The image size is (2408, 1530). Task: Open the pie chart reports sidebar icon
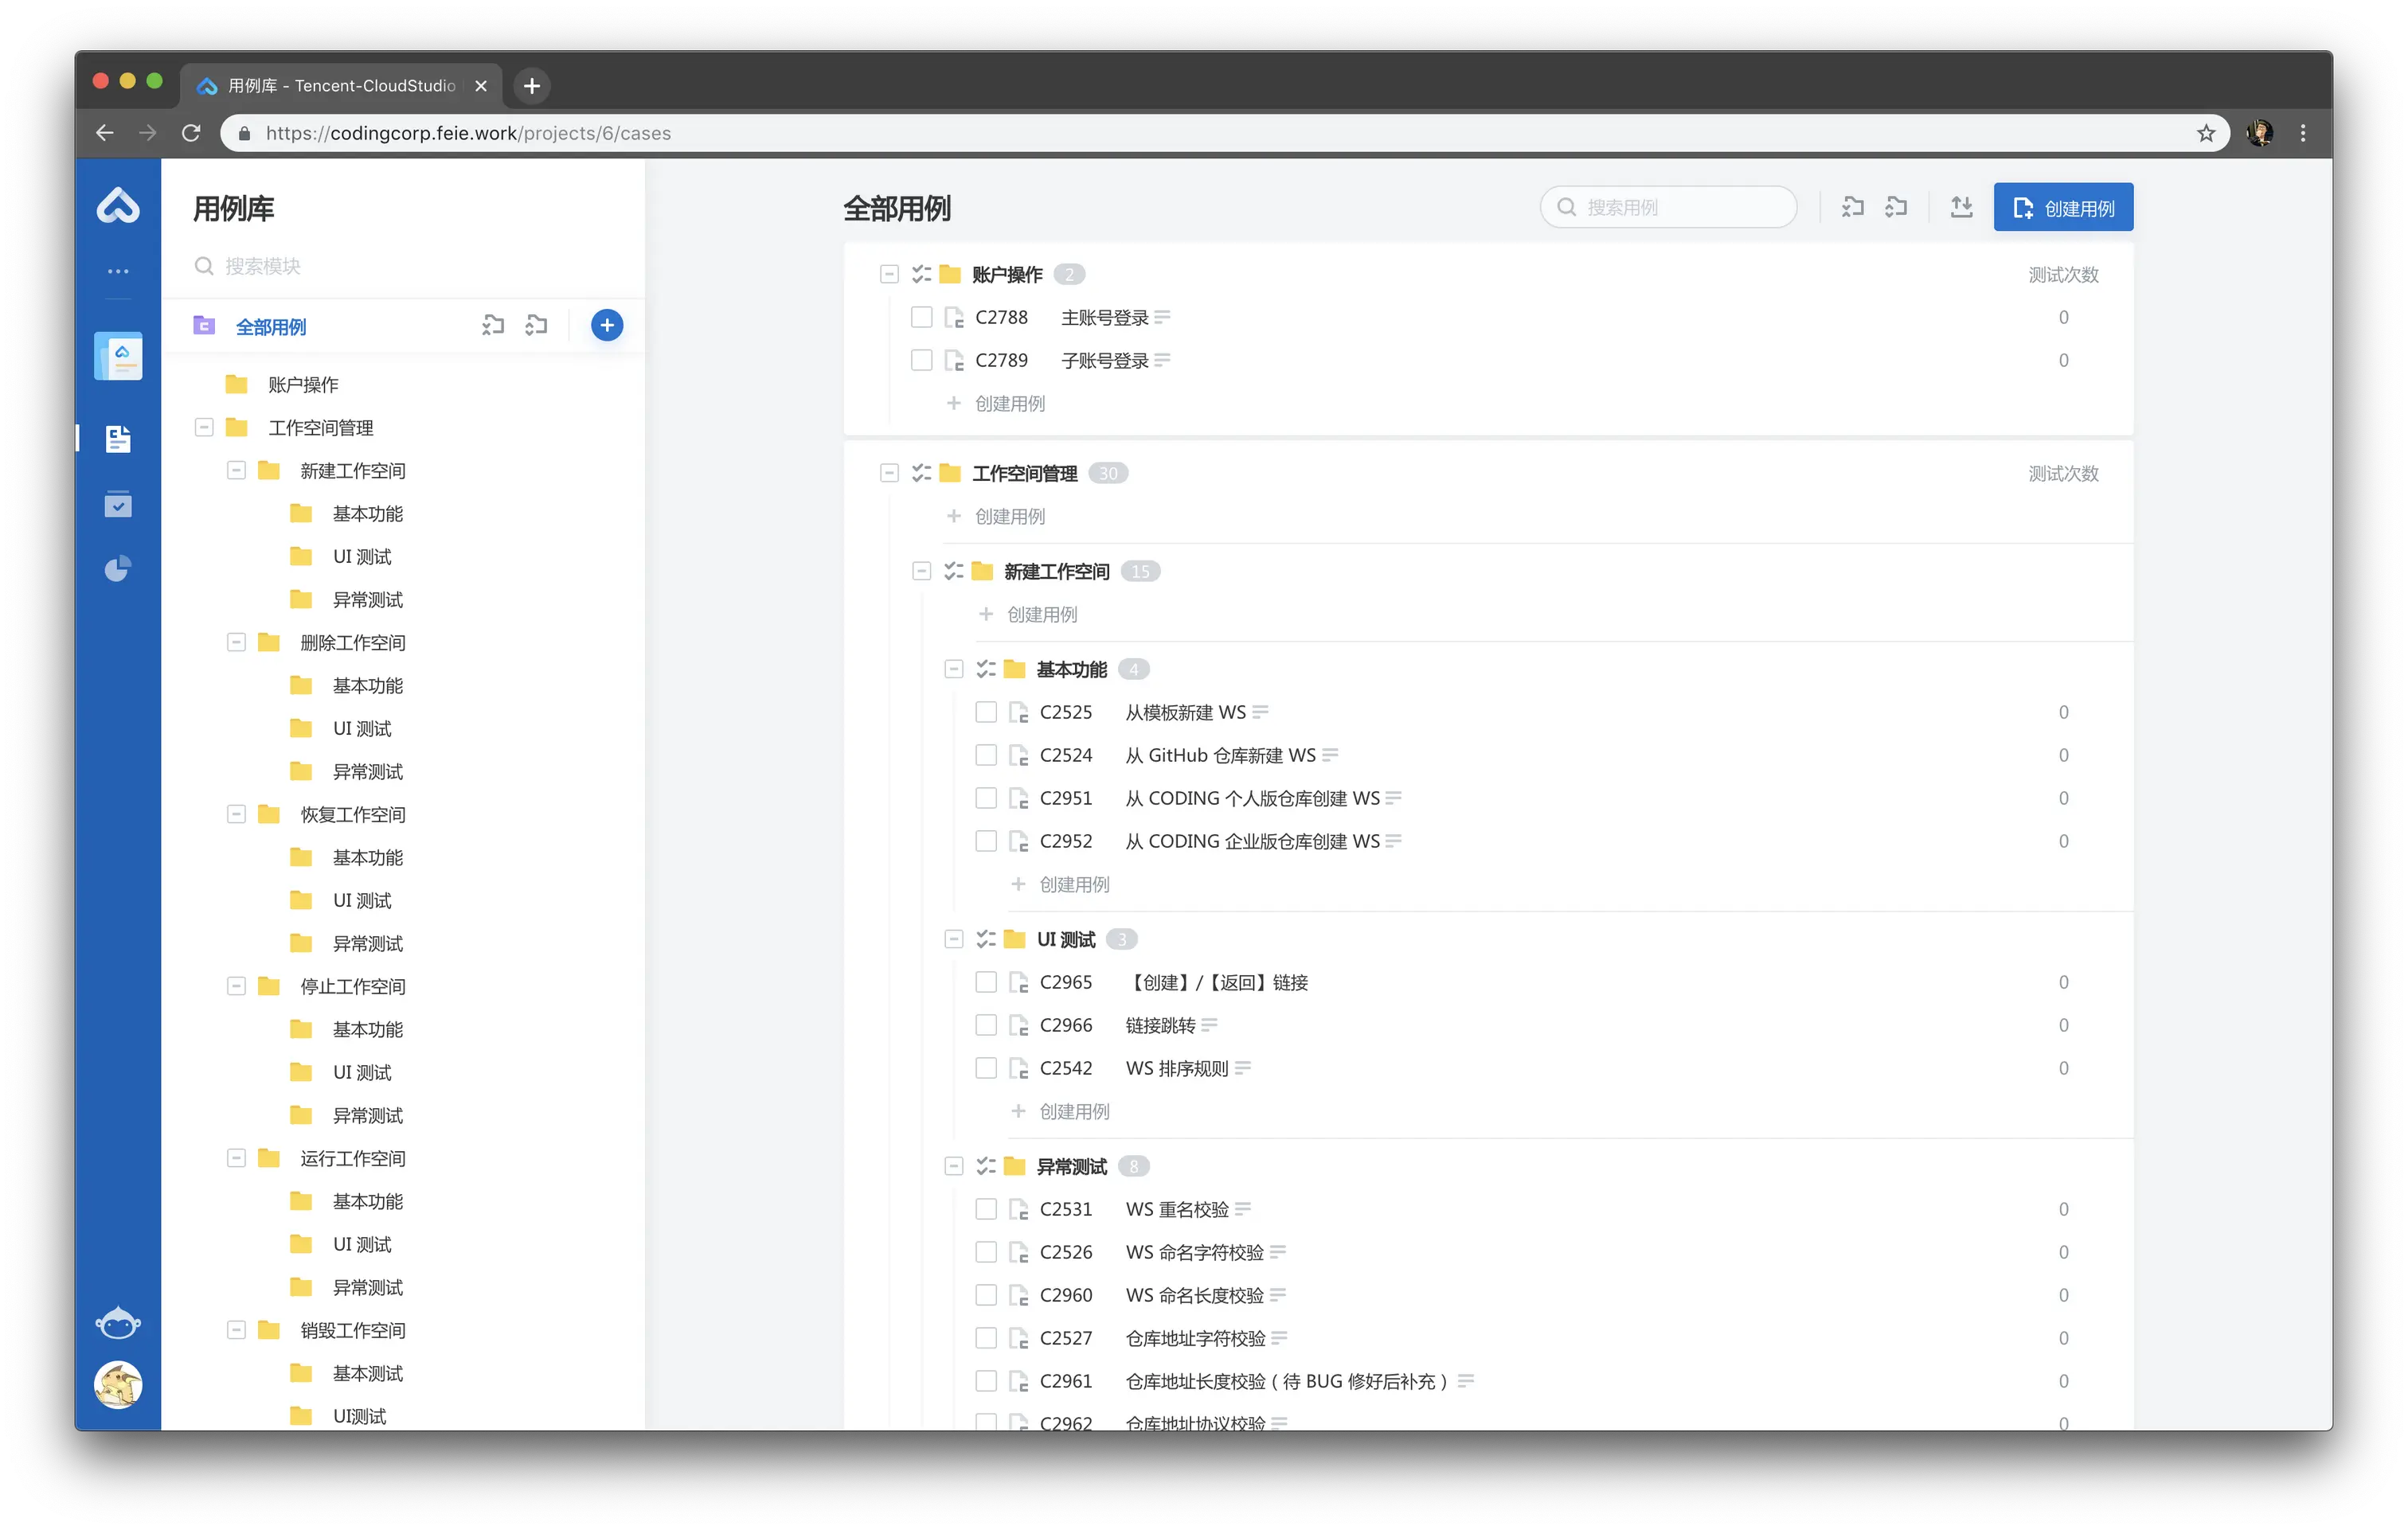coord(118,569)
